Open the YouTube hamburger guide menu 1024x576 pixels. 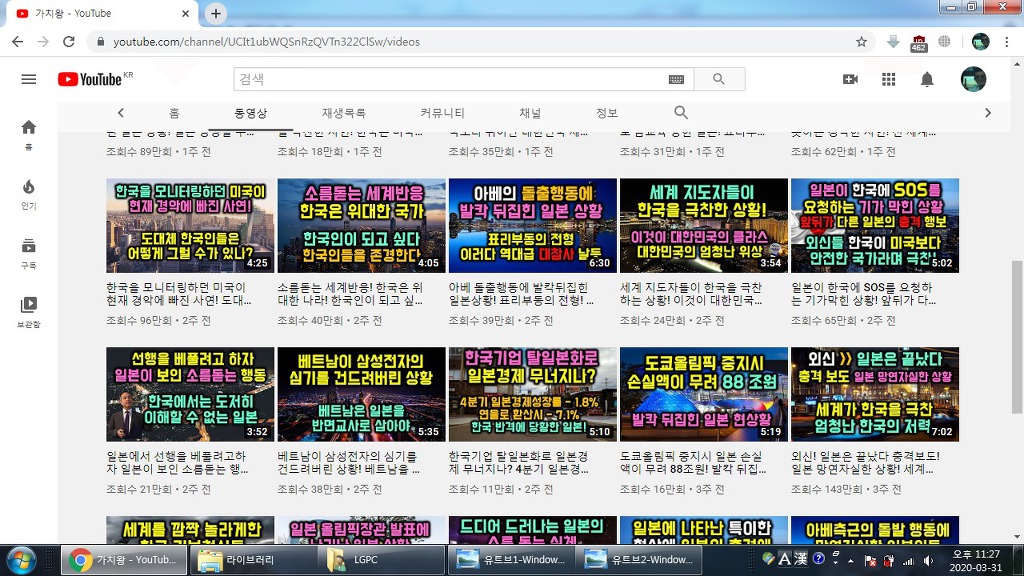[28, 79]
